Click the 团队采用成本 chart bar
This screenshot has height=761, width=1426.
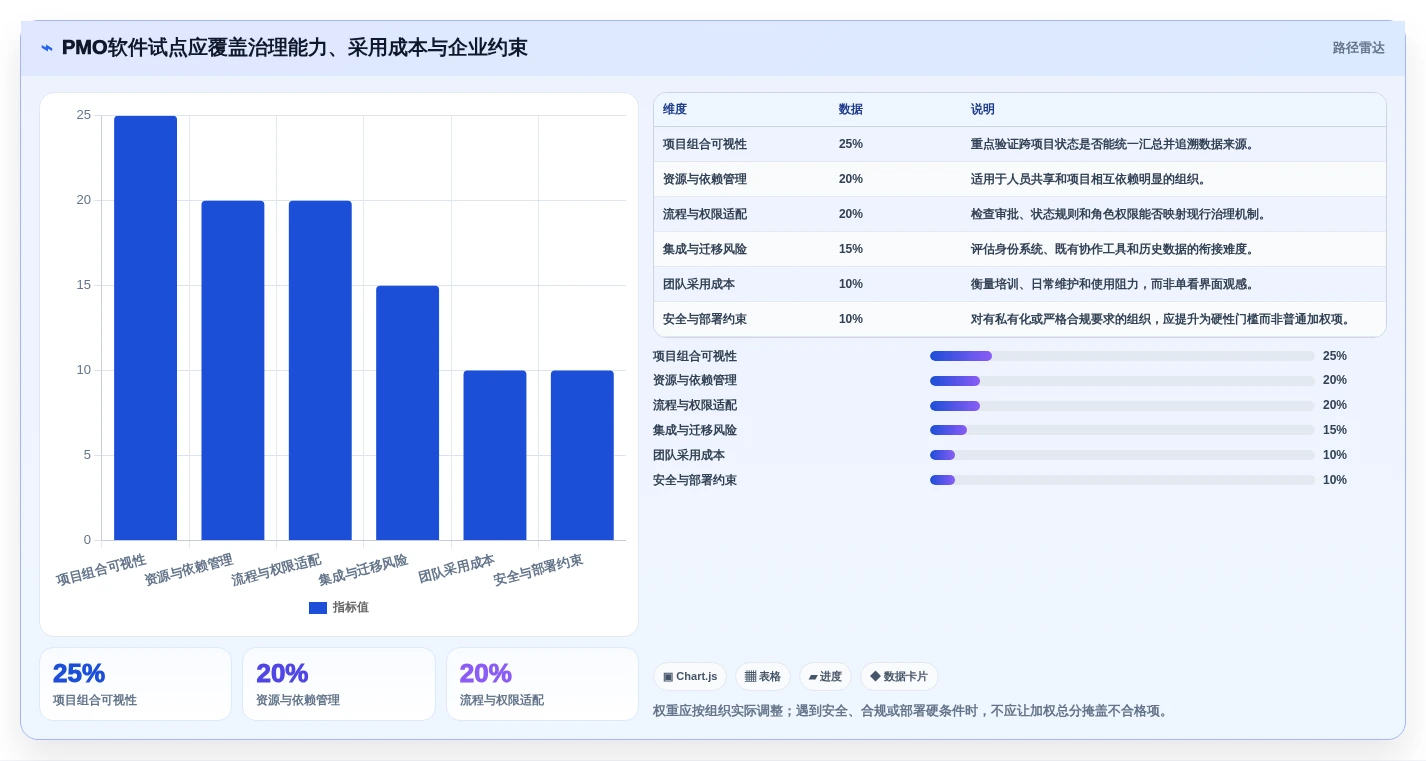click(x=495, y=455)
